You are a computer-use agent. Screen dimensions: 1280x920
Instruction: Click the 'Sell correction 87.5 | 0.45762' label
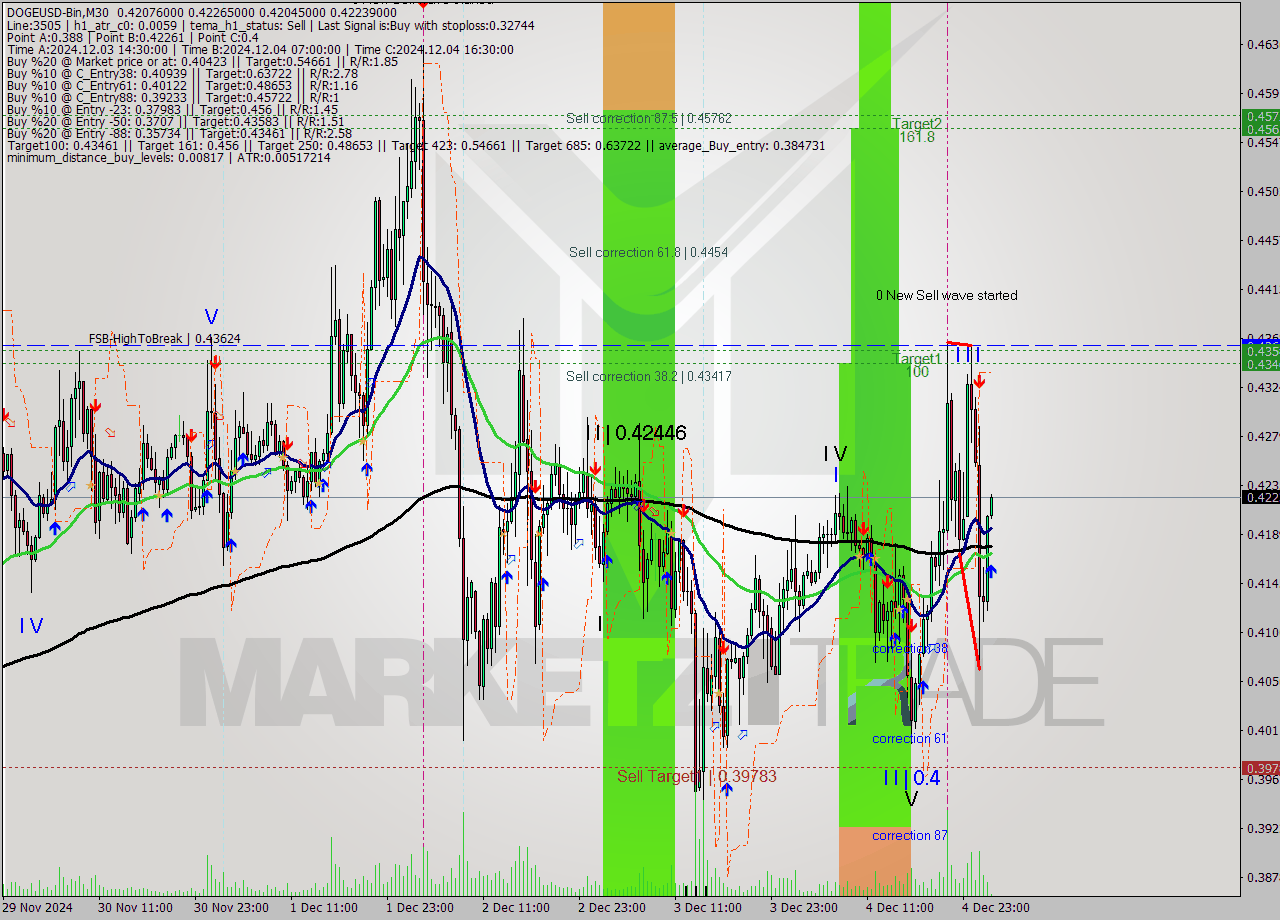(648, 118)
